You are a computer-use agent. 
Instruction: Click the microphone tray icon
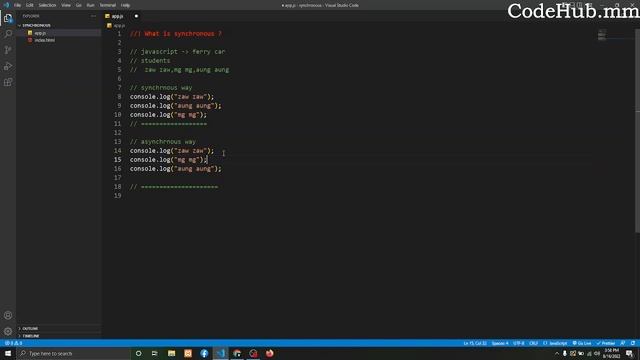[565, 353]
